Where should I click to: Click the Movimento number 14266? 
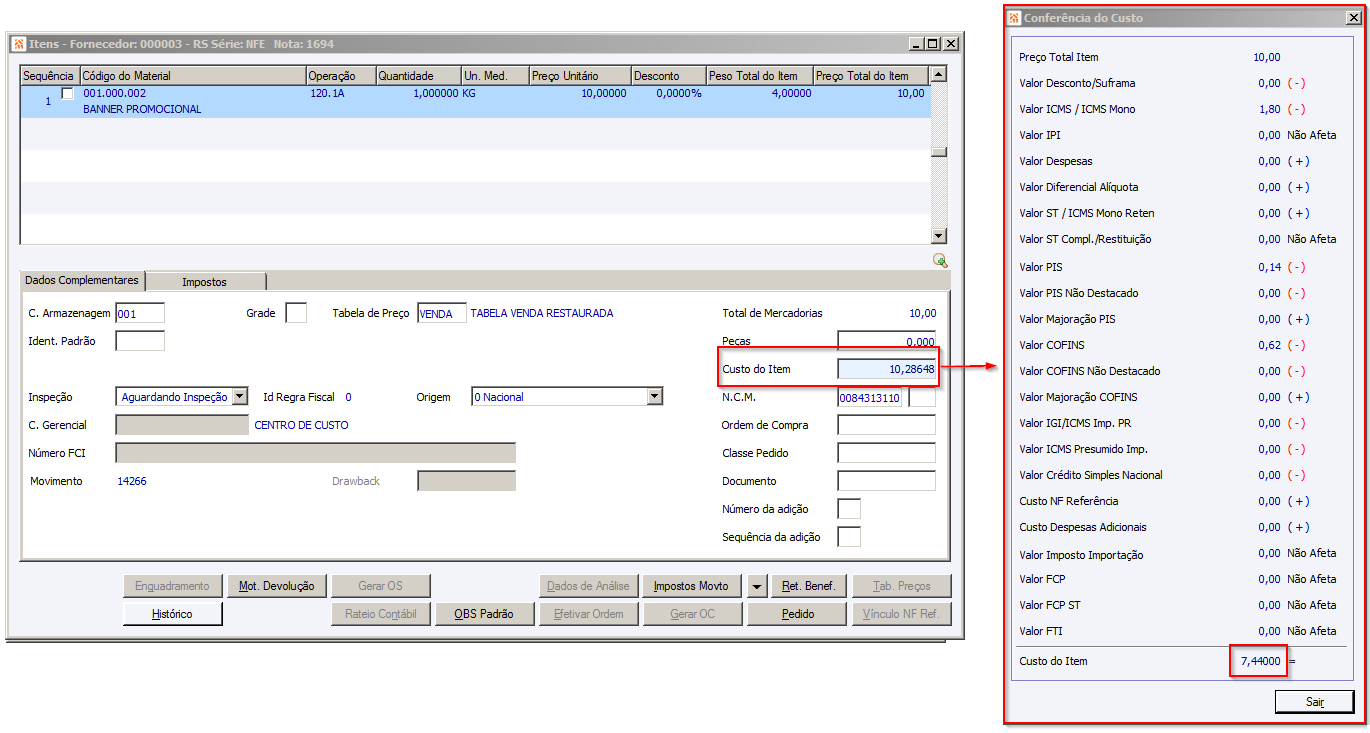tap(132, 481)
